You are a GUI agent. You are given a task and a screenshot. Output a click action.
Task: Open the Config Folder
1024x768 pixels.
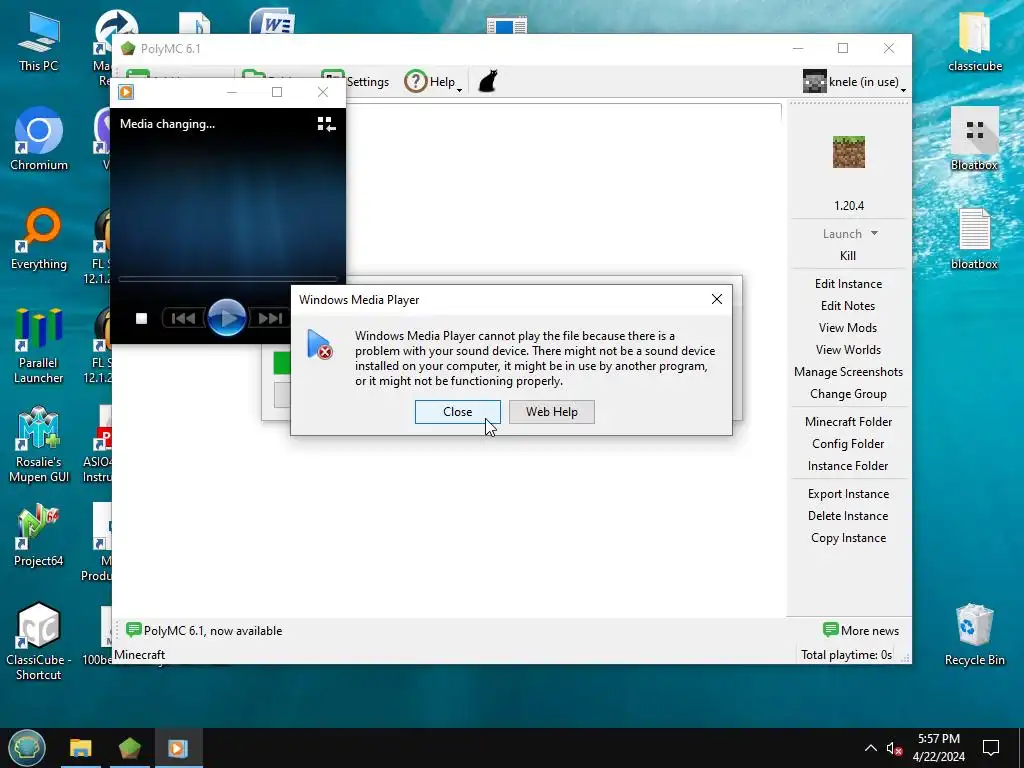848,444
